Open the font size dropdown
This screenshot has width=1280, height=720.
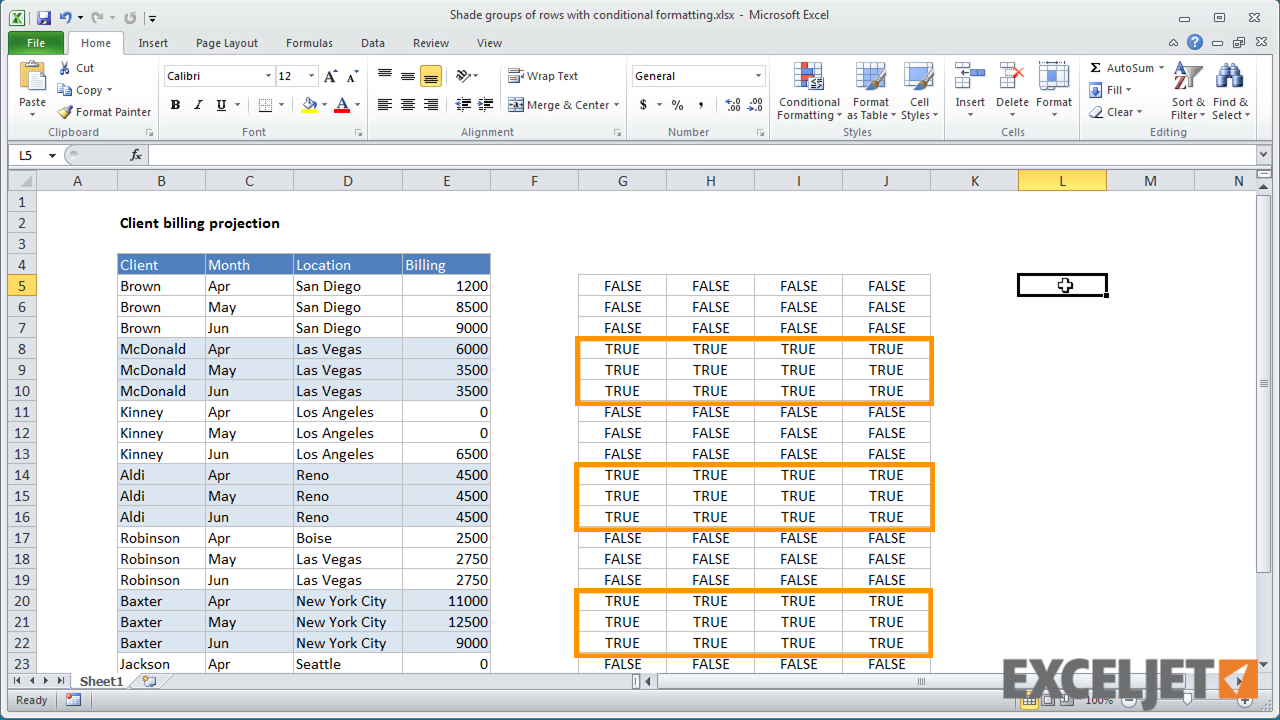pos(312,76)
